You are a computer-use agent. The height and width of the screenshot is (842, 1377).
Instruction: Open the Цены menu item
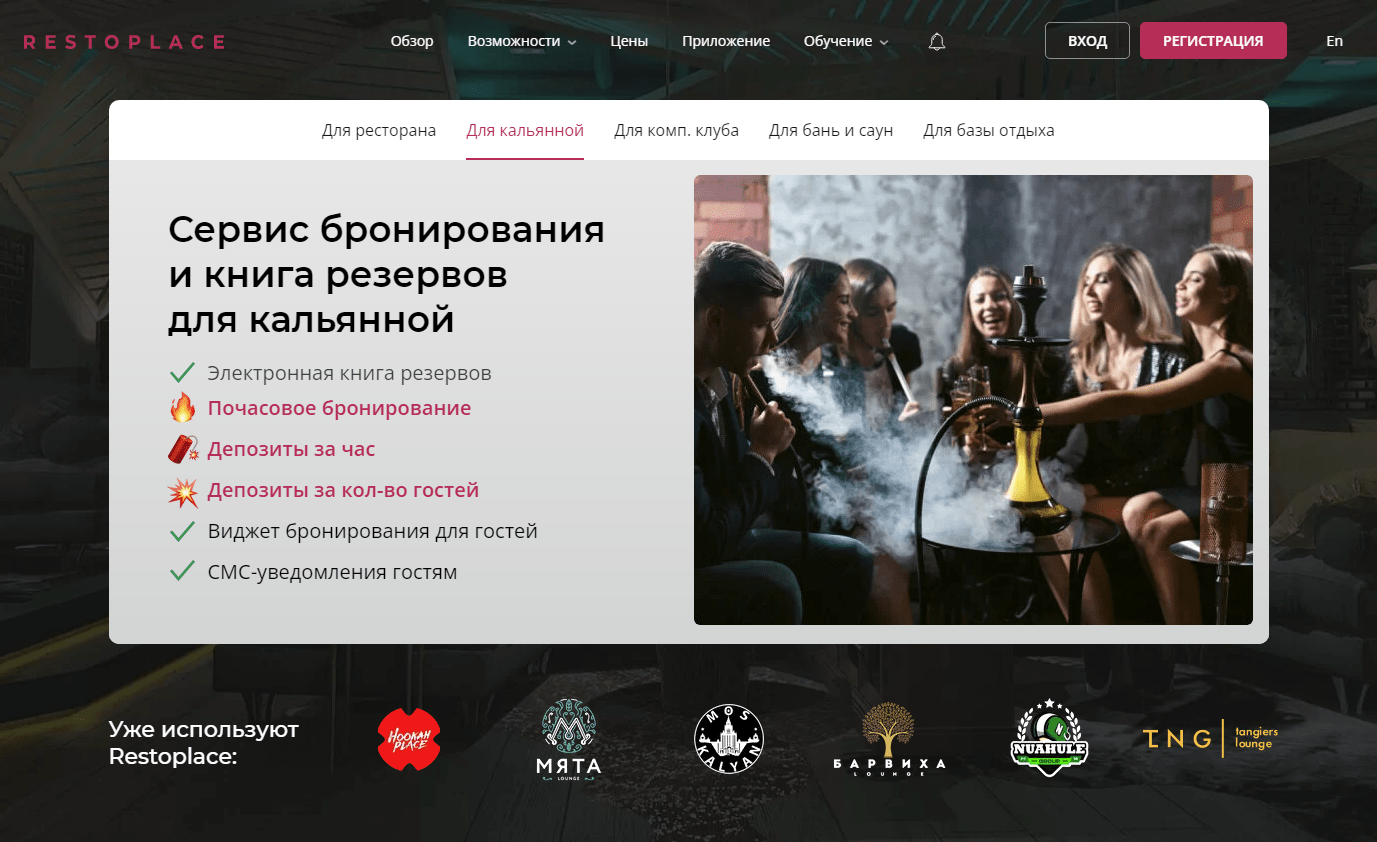tap(628, 41)
